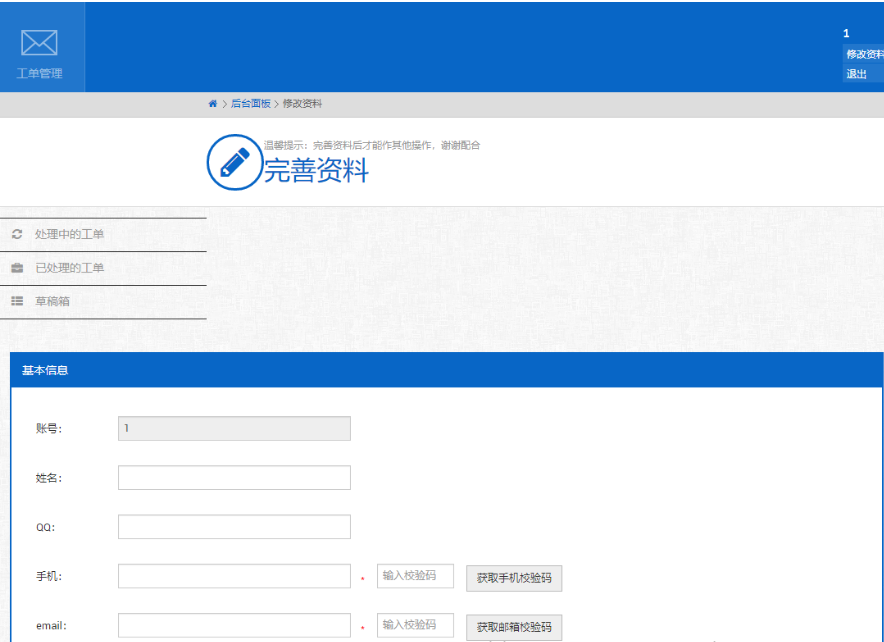
Task: Open the 已处理的工单 sidebar item
Action: [x=103, y=268]
